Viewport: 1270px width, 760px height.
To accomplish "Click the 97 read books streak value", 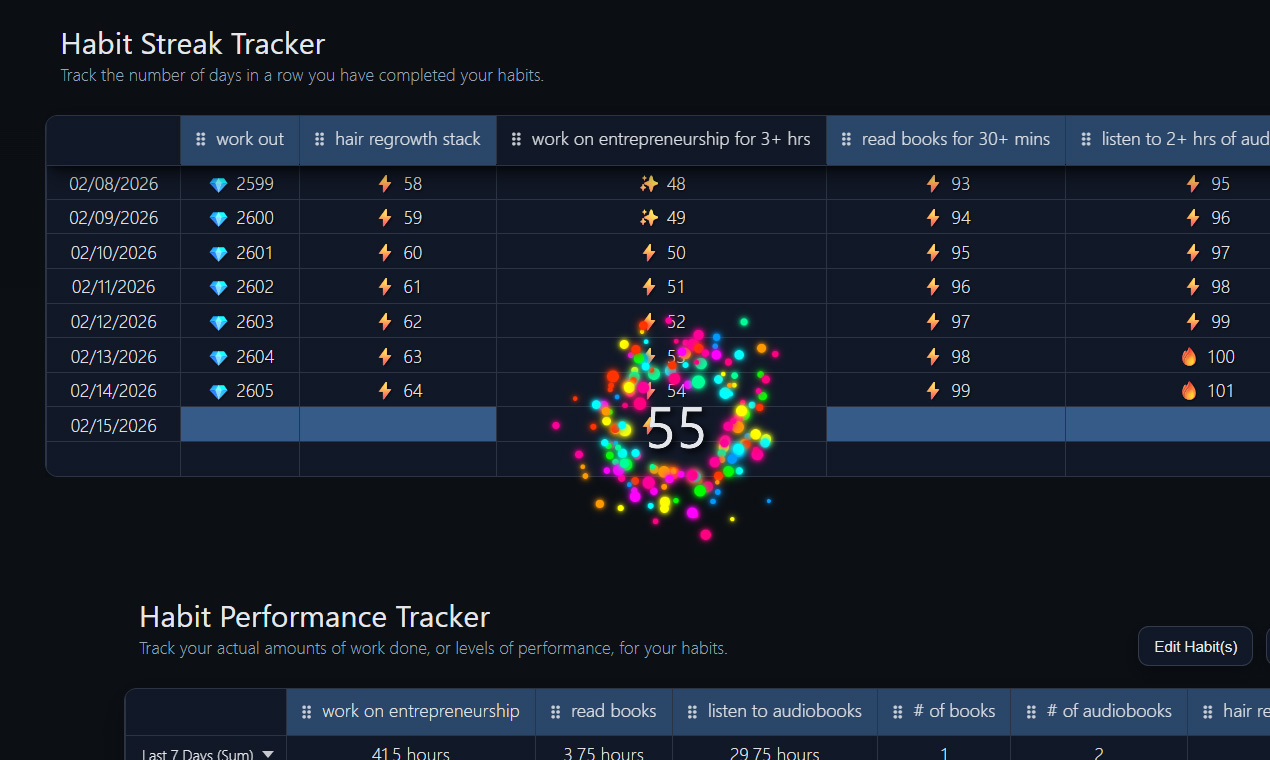I will (960, 322).
